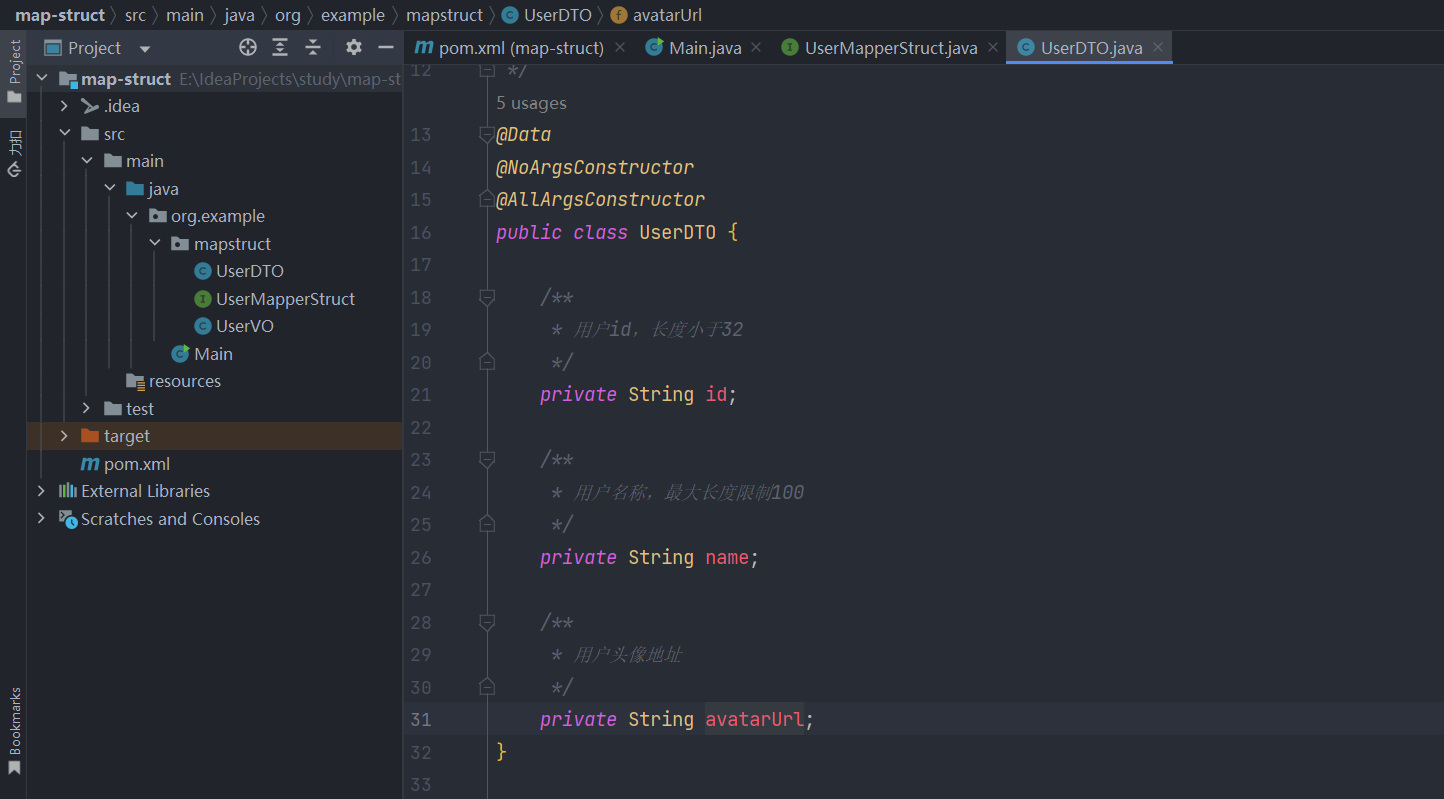Image resolution: width=1444 pixels, height=799 pixels.
Task: Open the 5 usages link above UserDTO
Action: 531,102
